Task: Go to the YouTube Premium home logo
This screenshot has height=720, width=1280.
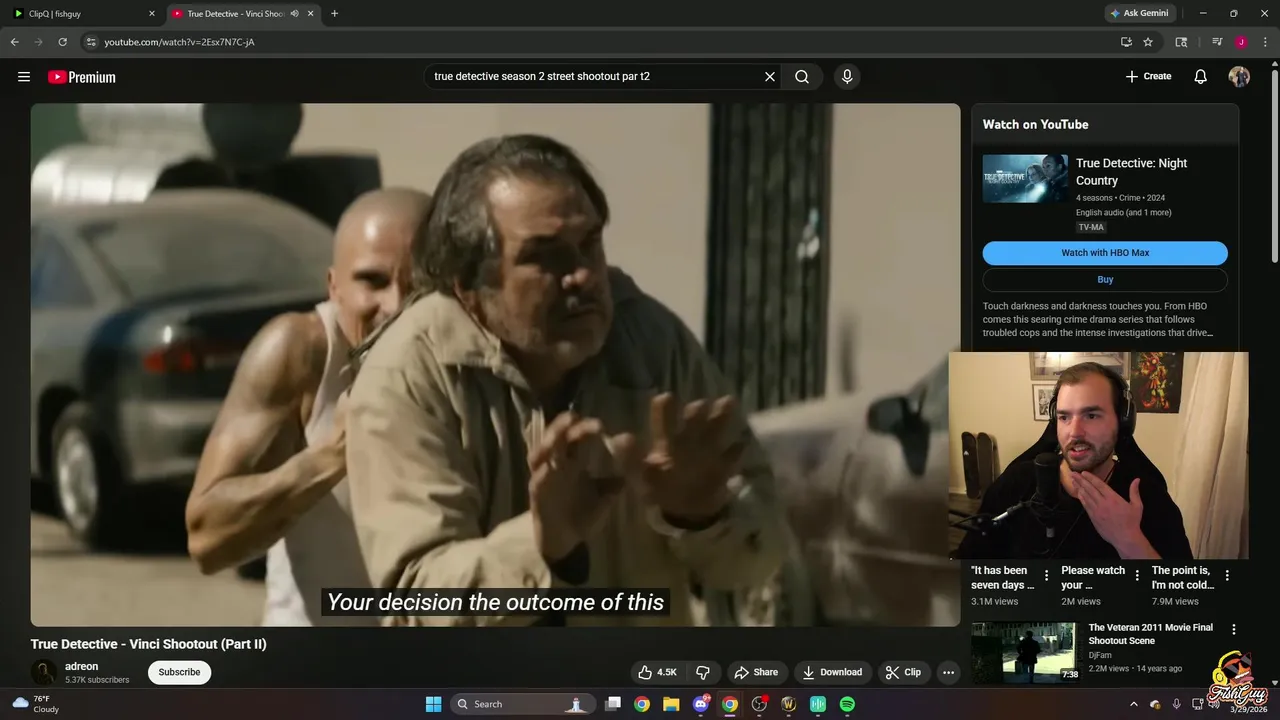Action: [82, 77]
